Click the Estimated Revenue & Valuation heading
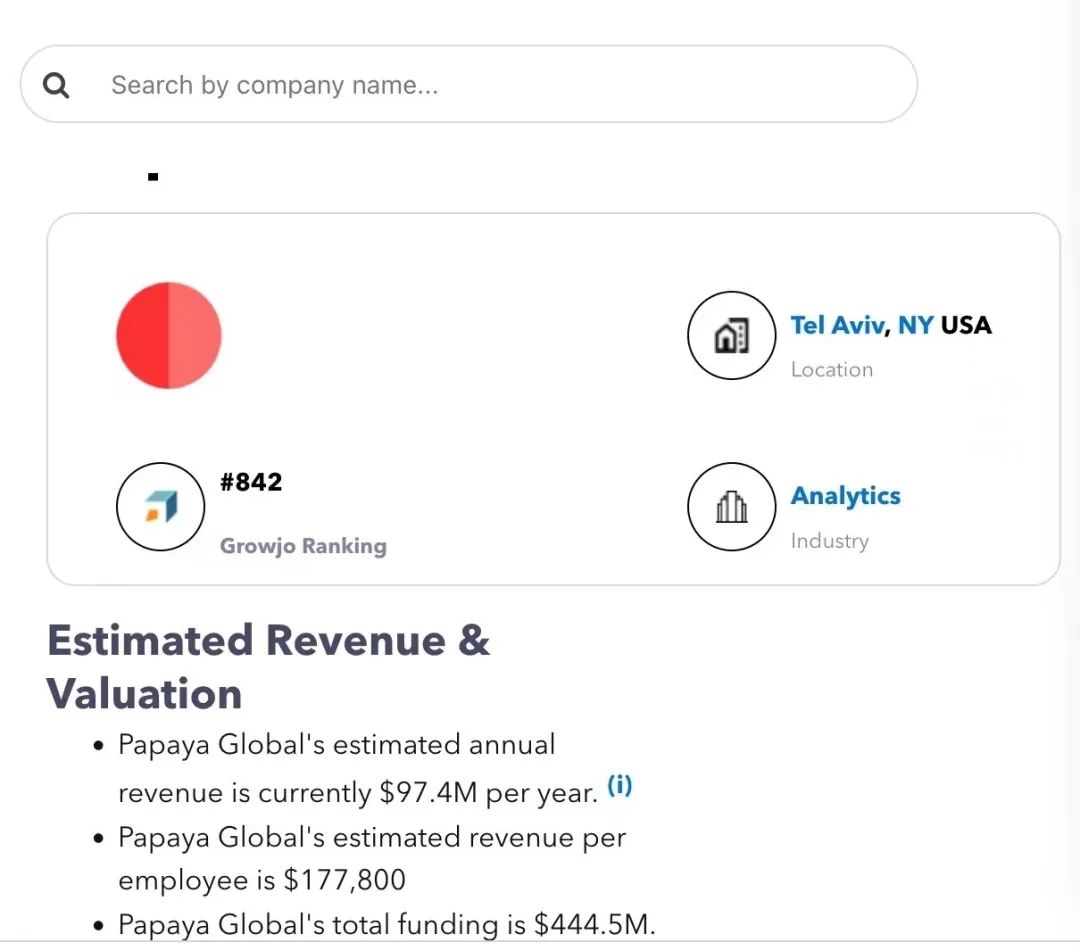The height and width of the screenshot is (951, 1080). click(268, 667)
